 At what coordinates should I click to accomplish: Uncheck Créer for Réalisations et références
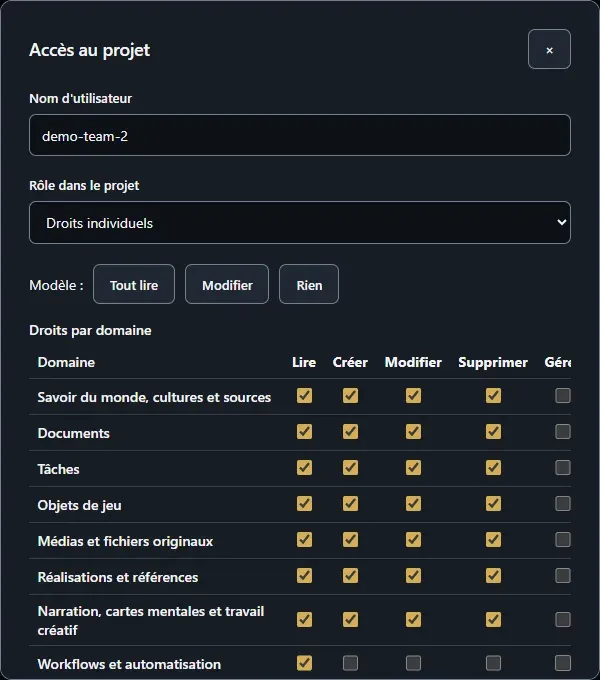(350, 575)
